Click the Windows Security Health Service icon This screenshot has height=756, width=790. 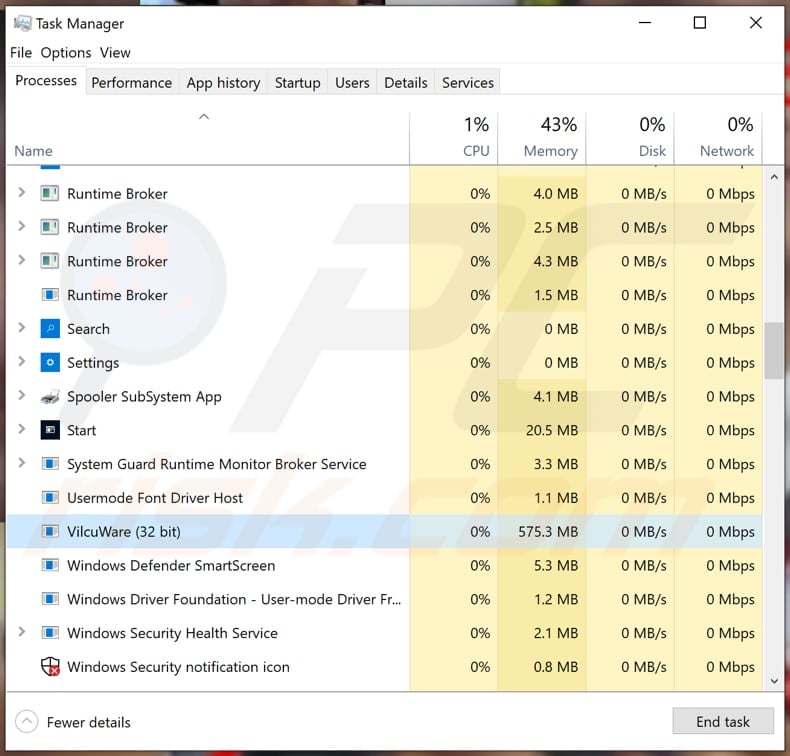(50, 633)
